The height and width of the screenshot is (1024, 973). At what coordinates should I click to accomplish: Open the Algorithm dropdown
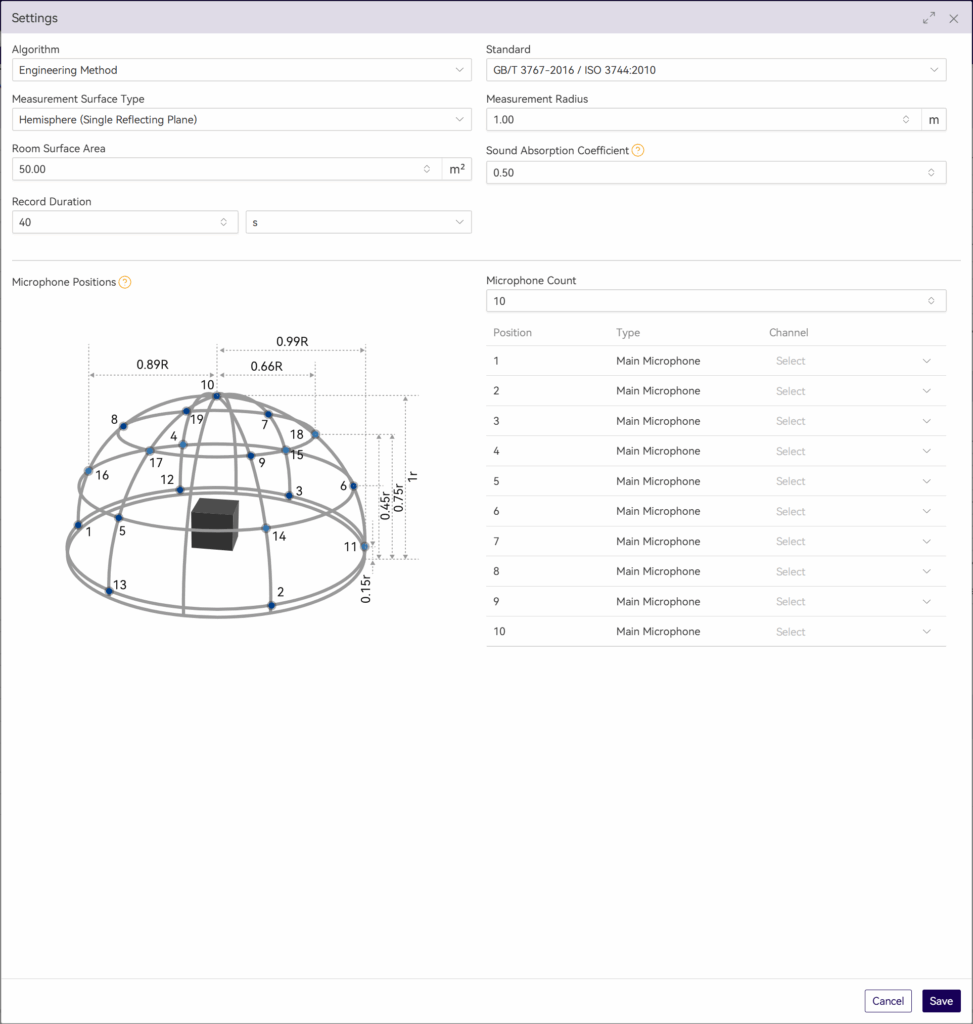pos(241,70)
